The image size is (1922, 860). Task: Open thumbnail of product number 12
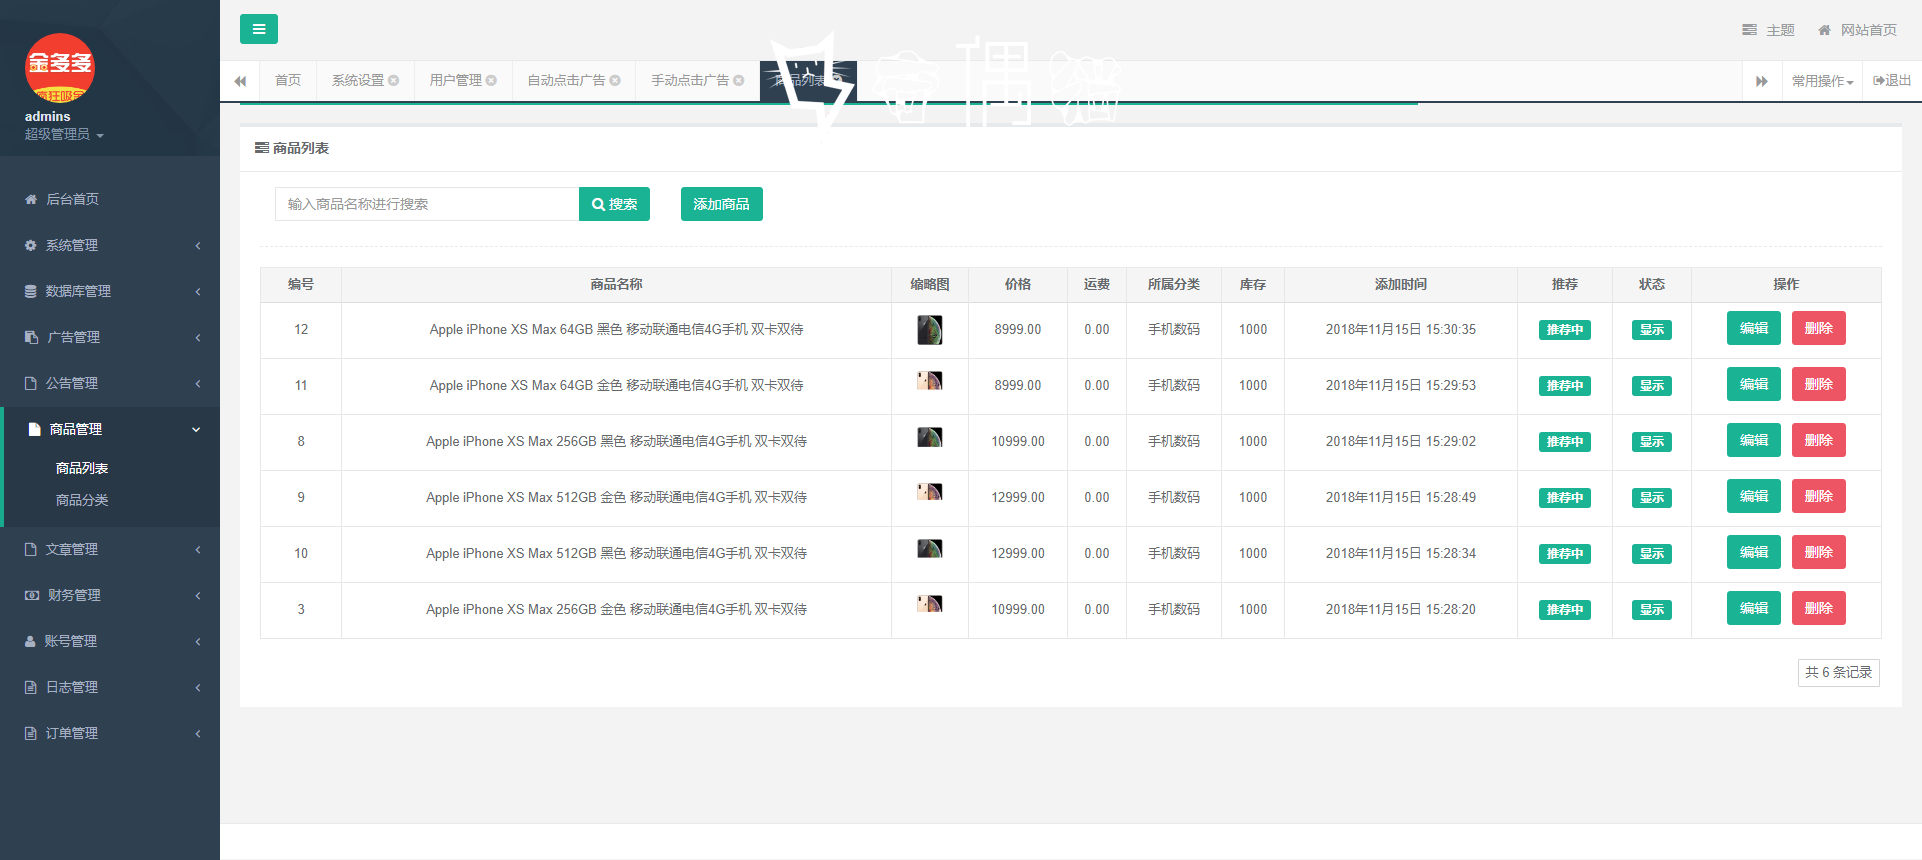930,330
